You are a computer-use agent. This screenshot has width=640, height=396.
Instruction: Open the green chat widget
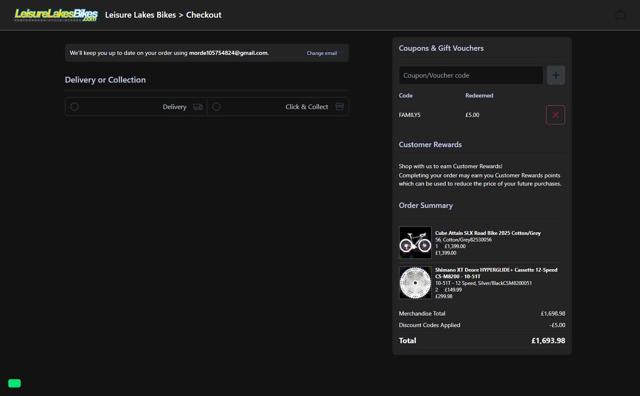14,383
